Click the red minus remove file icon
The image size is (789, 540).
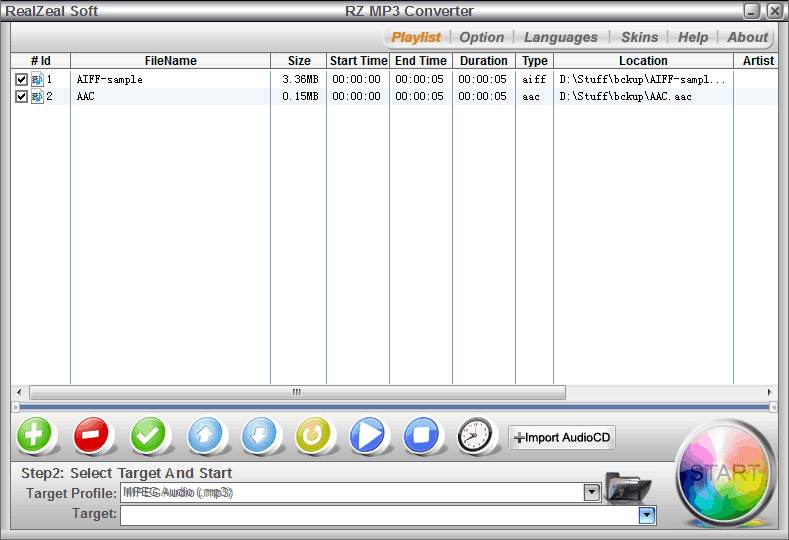[92, 434]
